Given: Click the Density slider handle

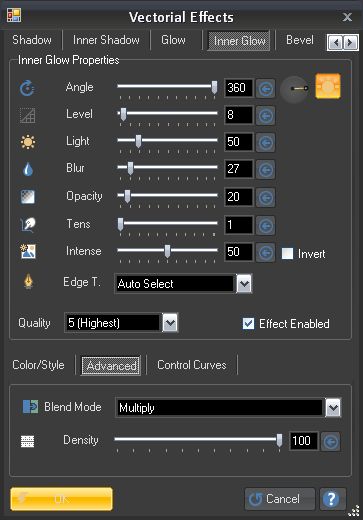Looking at the screenshot, I should pos(279,440).
